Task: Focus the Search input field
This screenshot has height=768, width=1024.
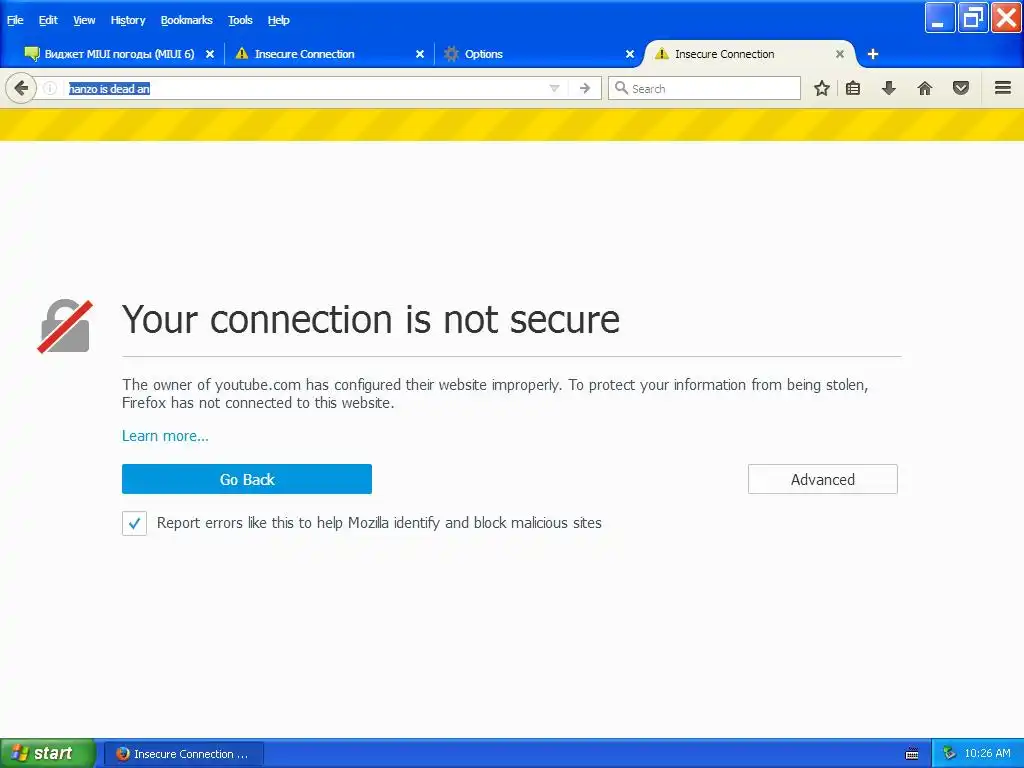Action: [x=704, y=88]
